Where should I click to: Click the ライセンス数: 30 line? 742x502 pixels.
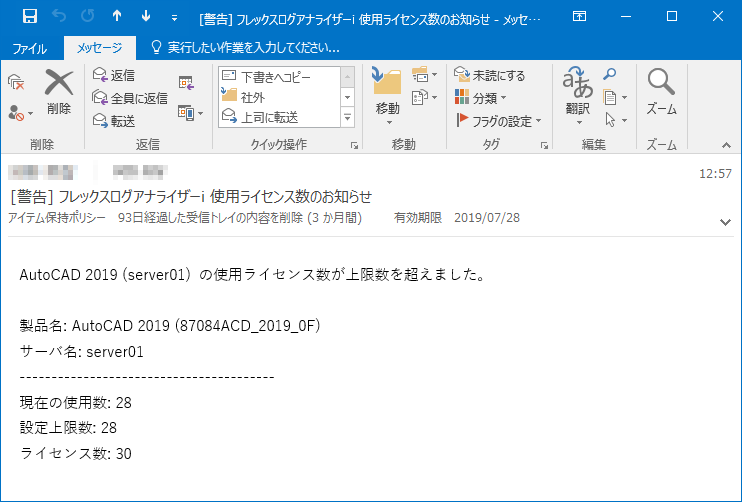[76, 453]
